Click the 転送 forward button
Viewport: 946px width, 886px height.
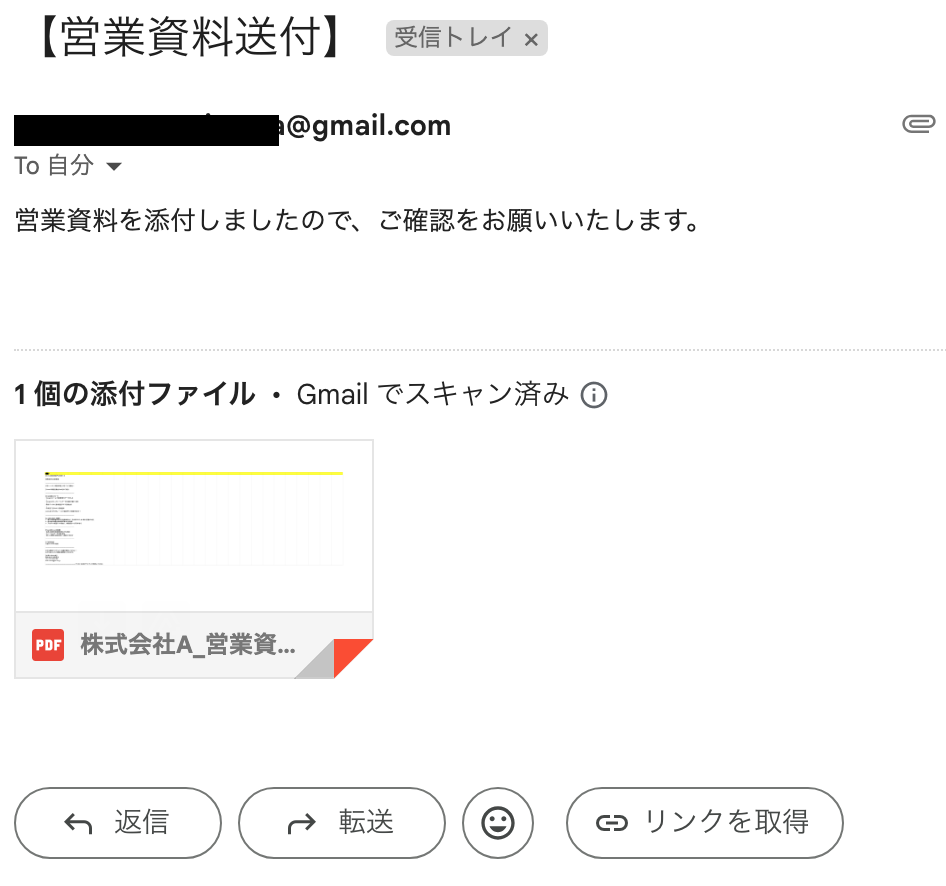click(341, 823)
